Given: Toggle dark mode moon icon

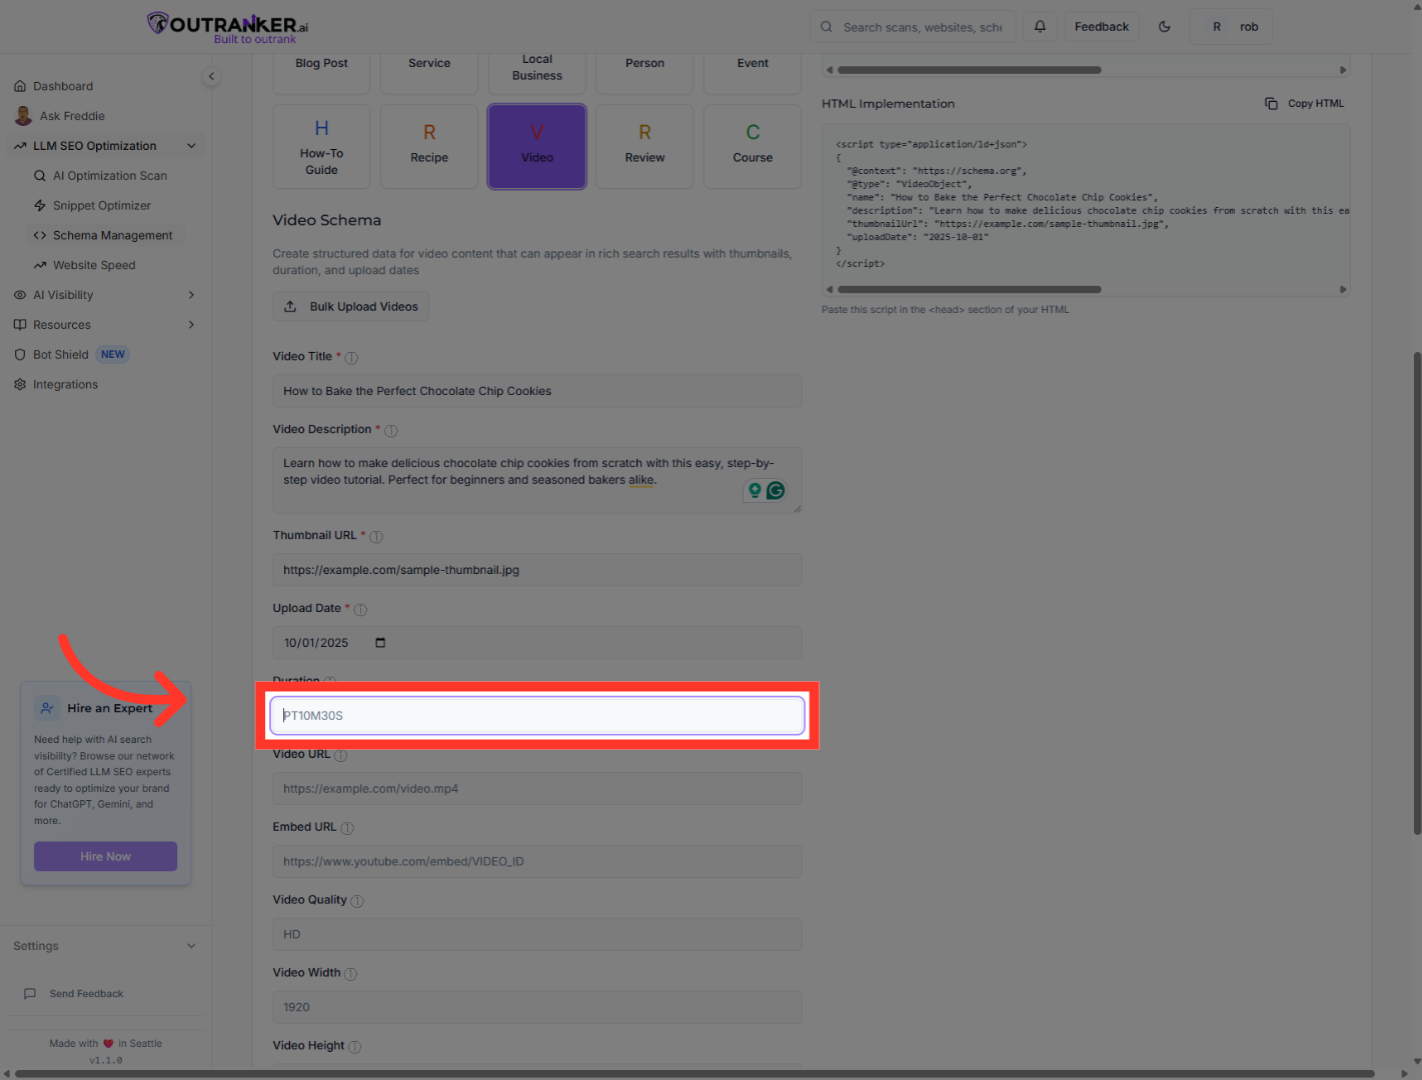Looking at the screenshot, I should coord(1164,27).
